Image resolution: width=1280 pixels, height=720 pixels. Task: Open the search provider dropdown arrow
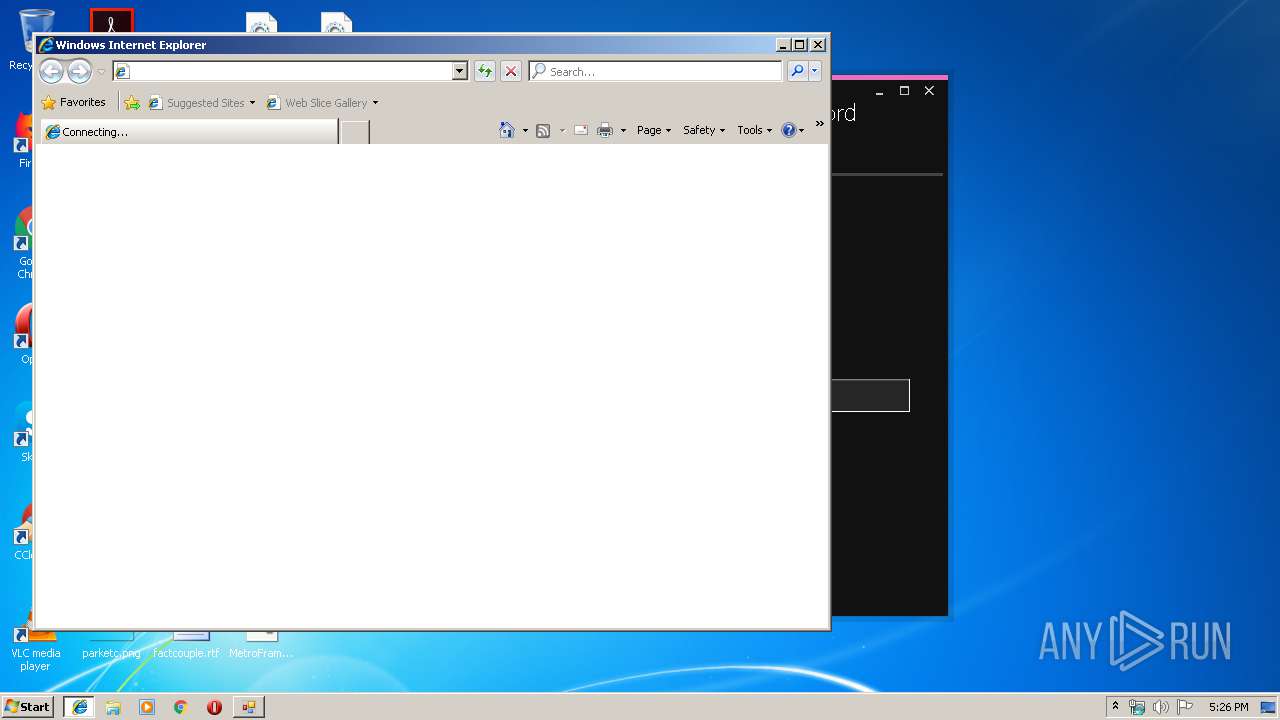(x=815, y=71)
